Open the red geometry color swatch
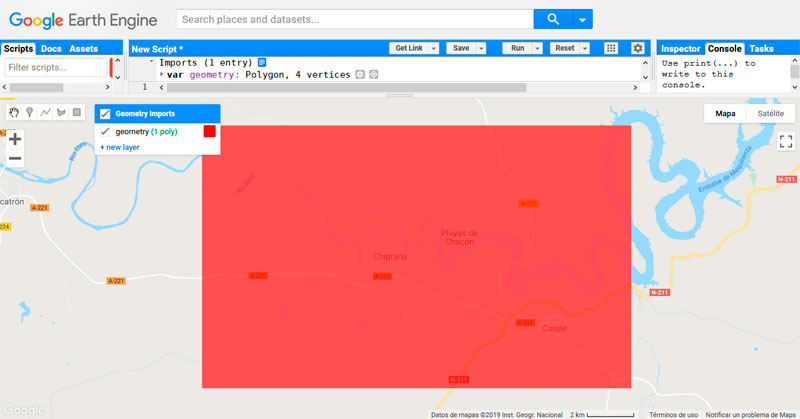The width and height of the screenshot is (800, 419). coord(210,131)
